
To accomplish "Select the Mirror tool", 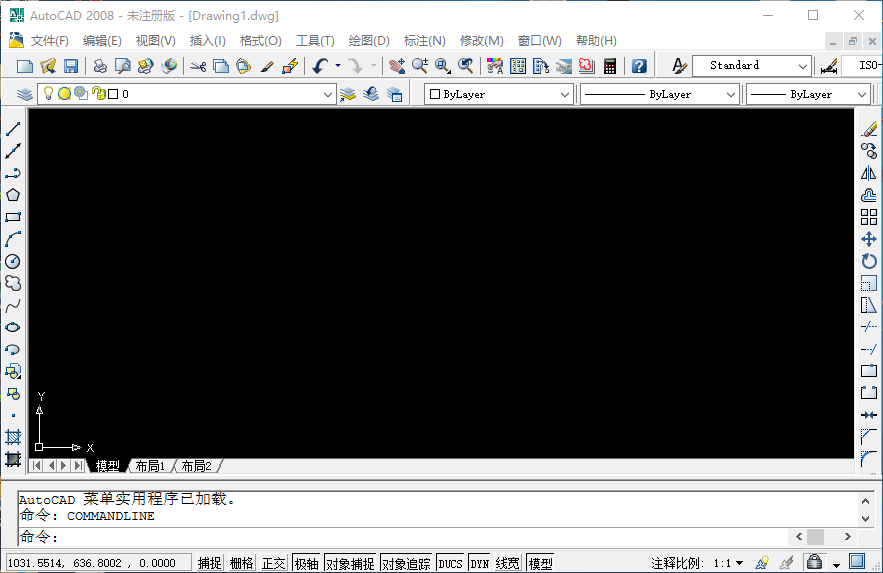I will point(869,173).
